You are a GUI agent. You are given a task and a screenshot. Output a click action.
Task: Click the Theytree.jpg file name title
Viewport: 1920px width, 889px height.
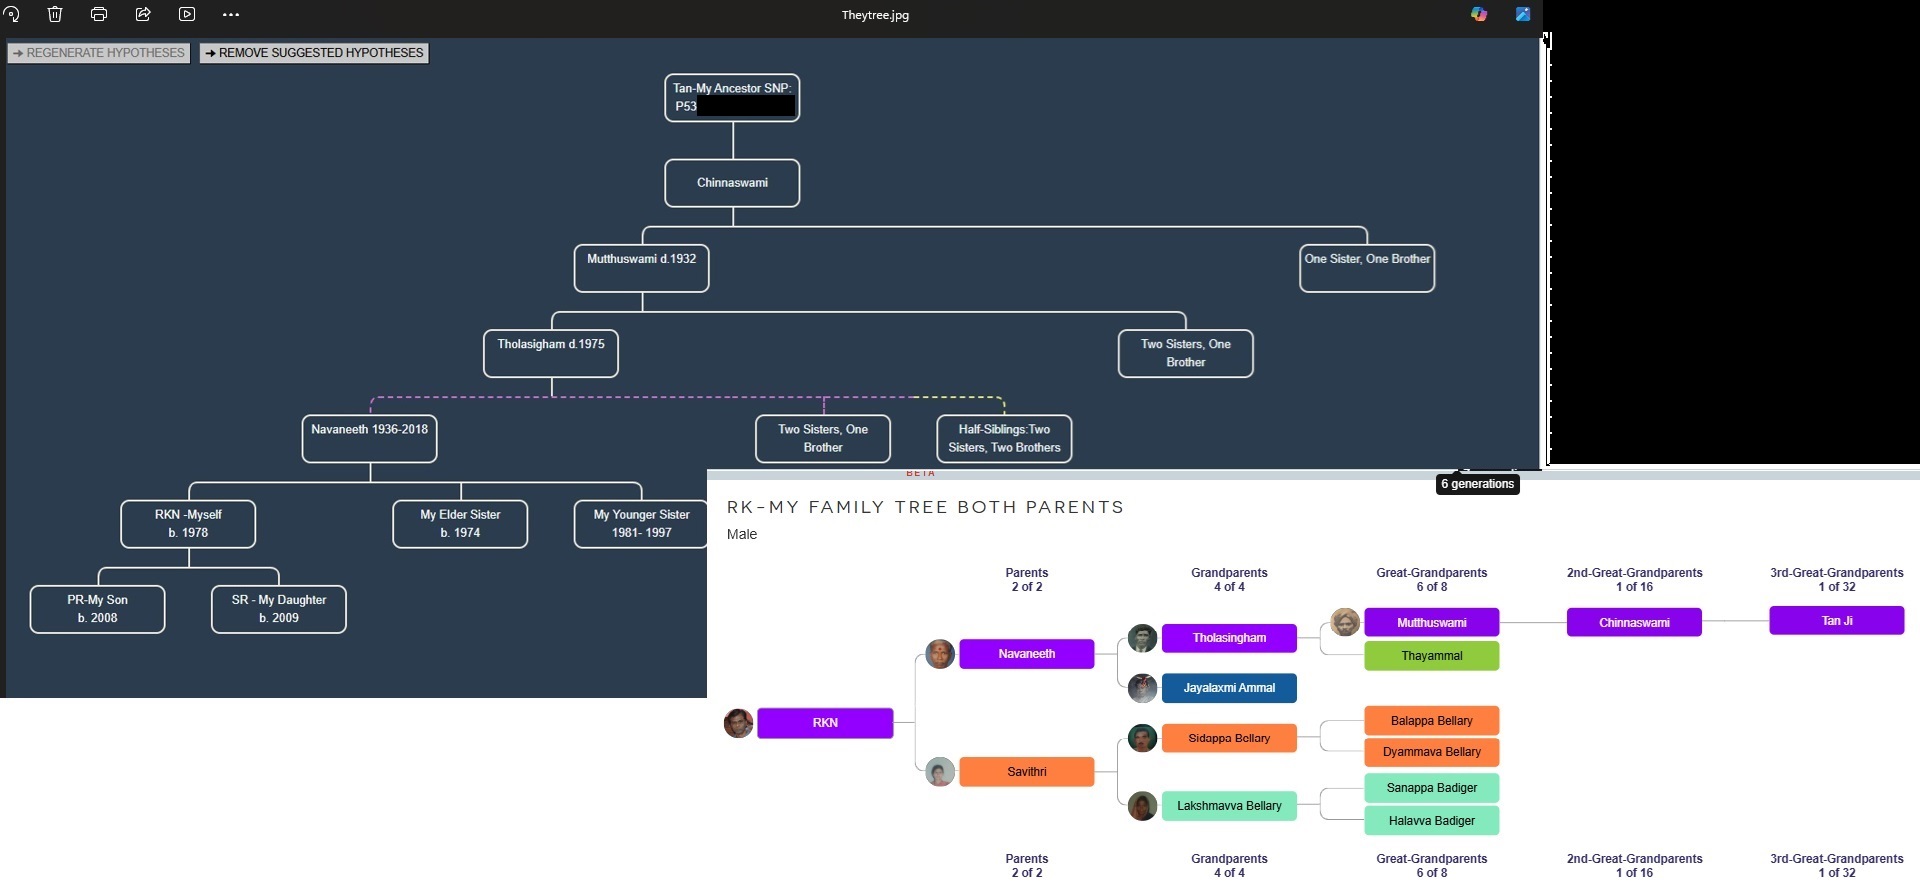click(875, 15)
